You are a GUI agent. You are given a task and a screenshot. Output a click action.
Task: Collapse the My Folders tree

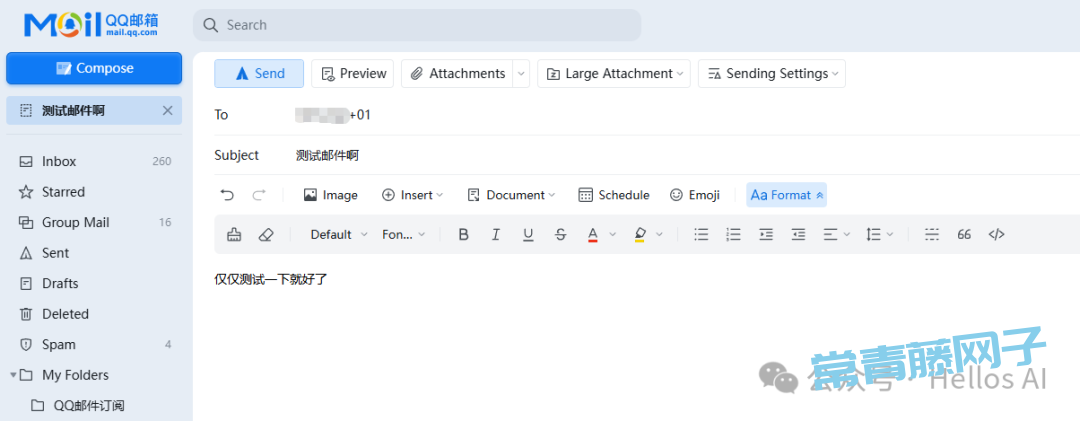pos(14,375)
